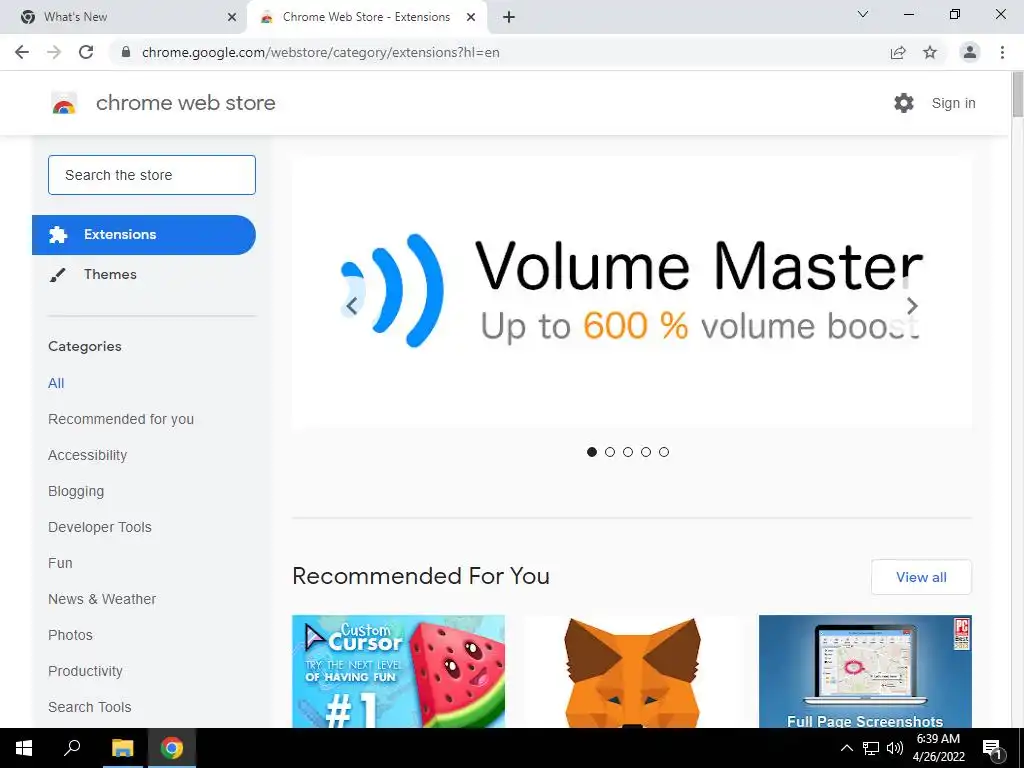Show hidden system tray icons
Viewport: 1024px width, 768px height.
click(x=846, y=748)
